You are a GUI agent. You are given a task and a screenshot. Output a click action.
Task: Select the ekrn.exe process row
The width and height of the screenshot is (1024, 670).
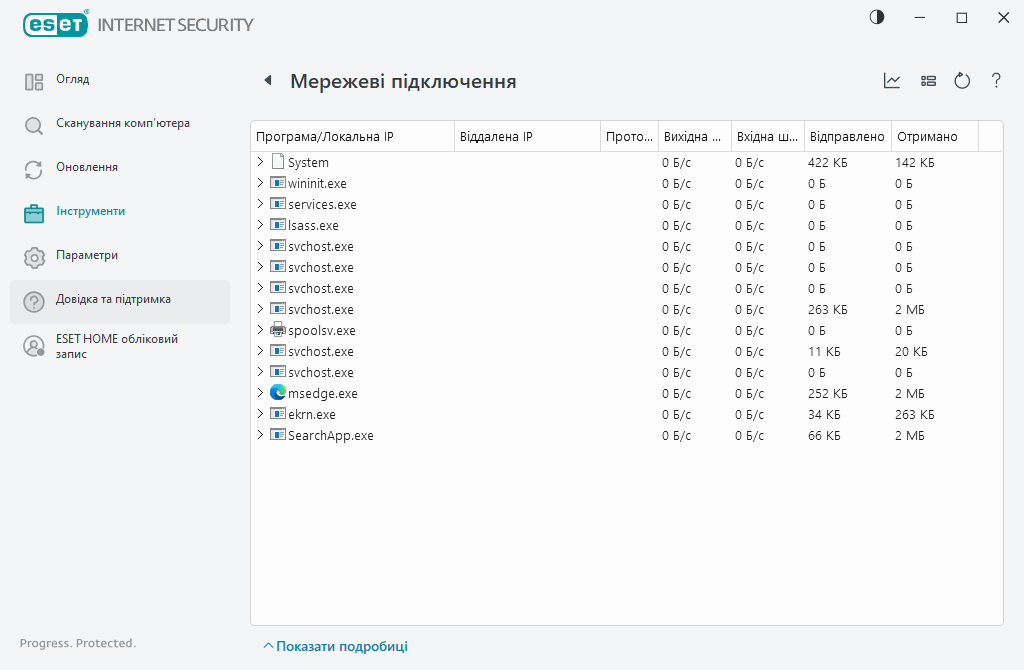[313, 413]
